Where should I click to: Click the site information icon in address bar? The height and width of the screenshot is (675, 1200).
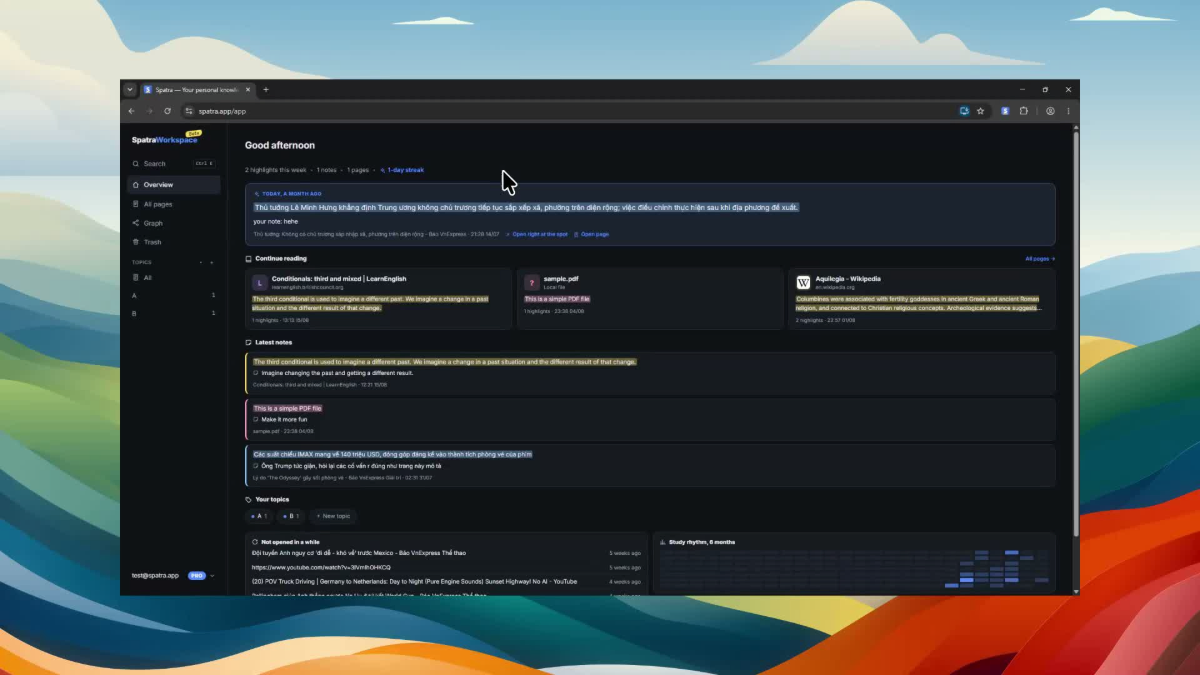click(189, 111)
